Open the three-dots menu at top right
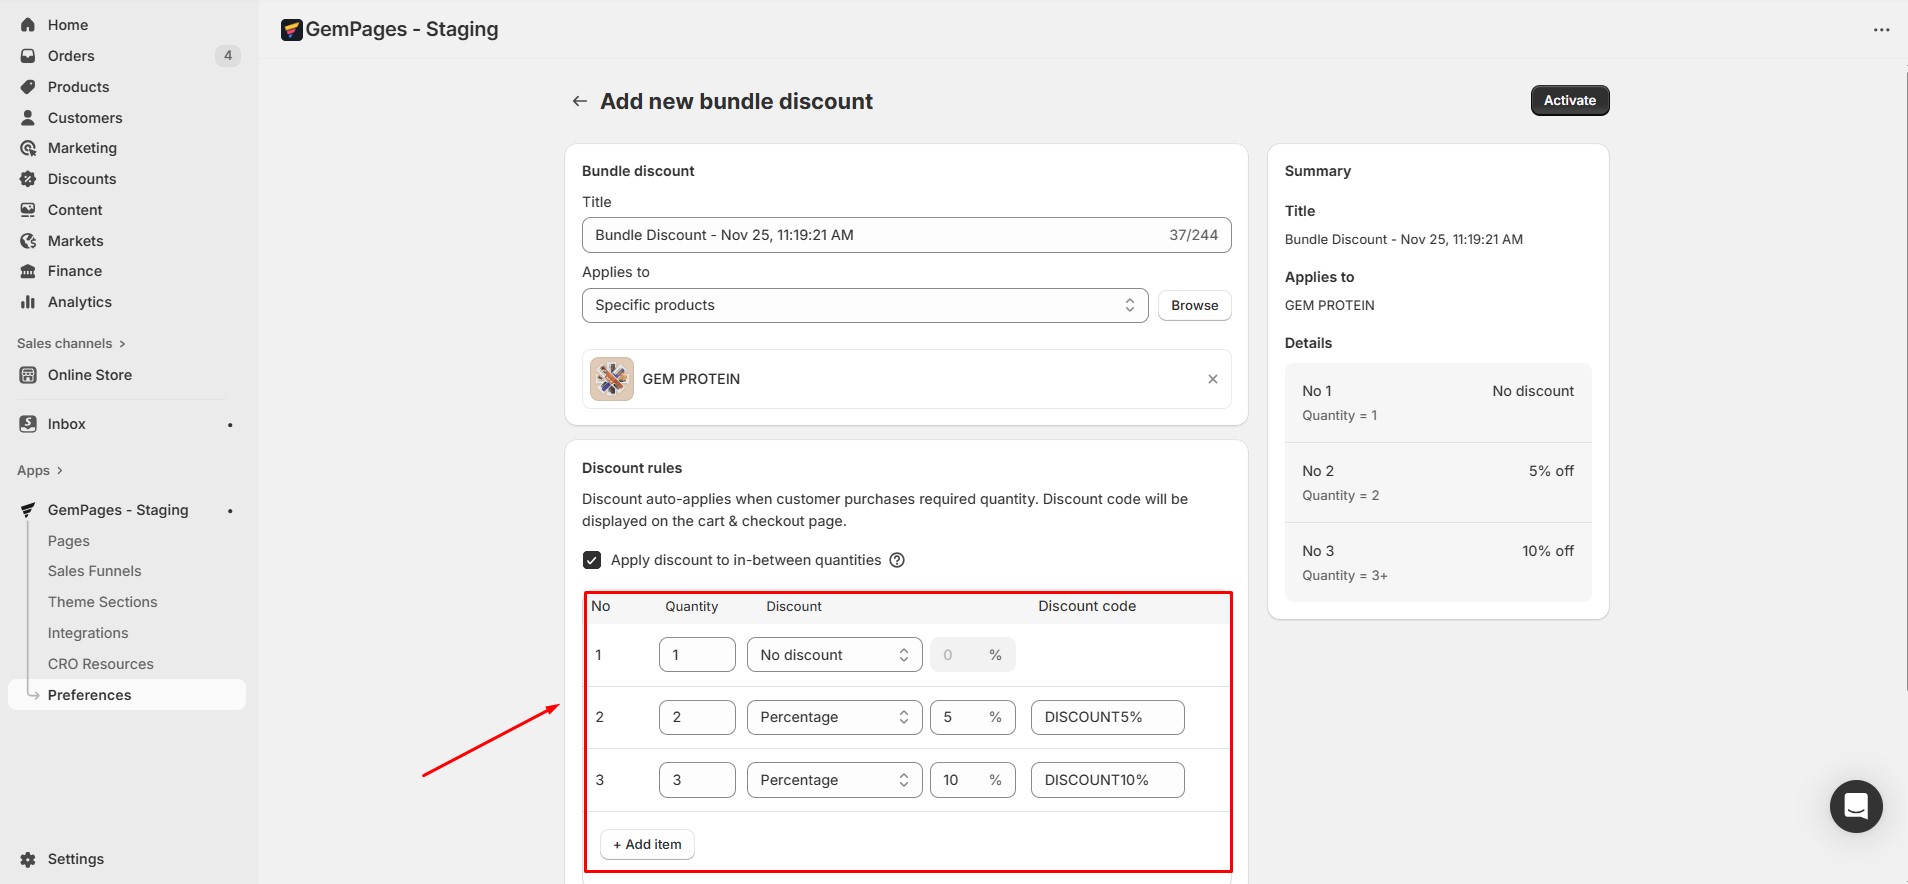The image size is (1908, 884). pos(1881,30)
